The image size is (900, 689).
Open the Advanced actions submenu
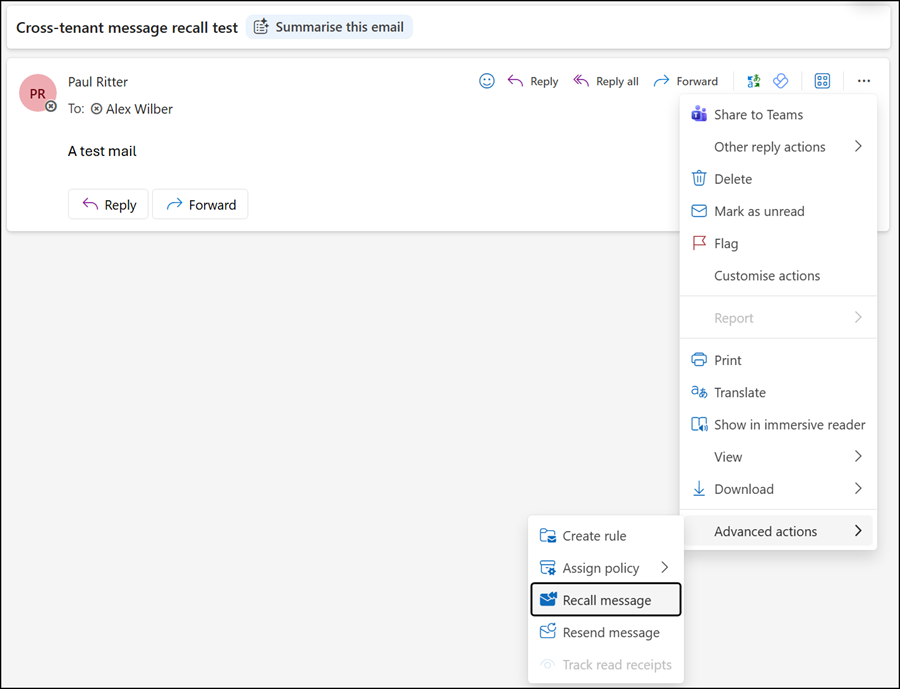pos(778,532)
